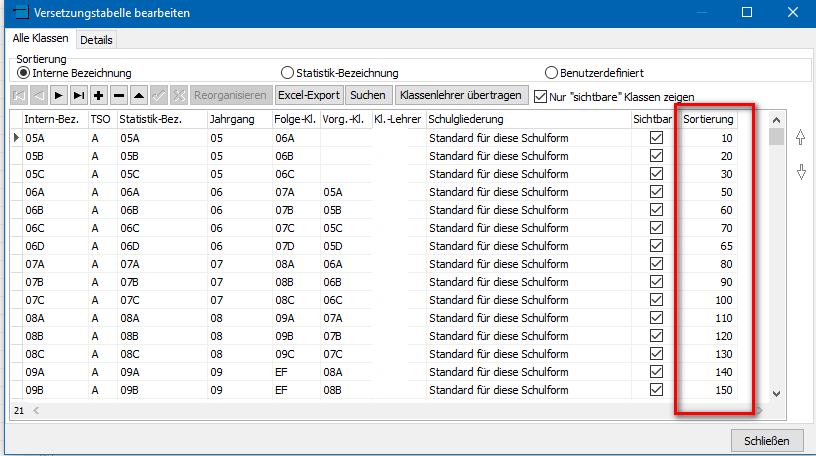Screen dimensions: 816x456
Task: Click Reorganisieren button
Action: click(x=231, y=95)
